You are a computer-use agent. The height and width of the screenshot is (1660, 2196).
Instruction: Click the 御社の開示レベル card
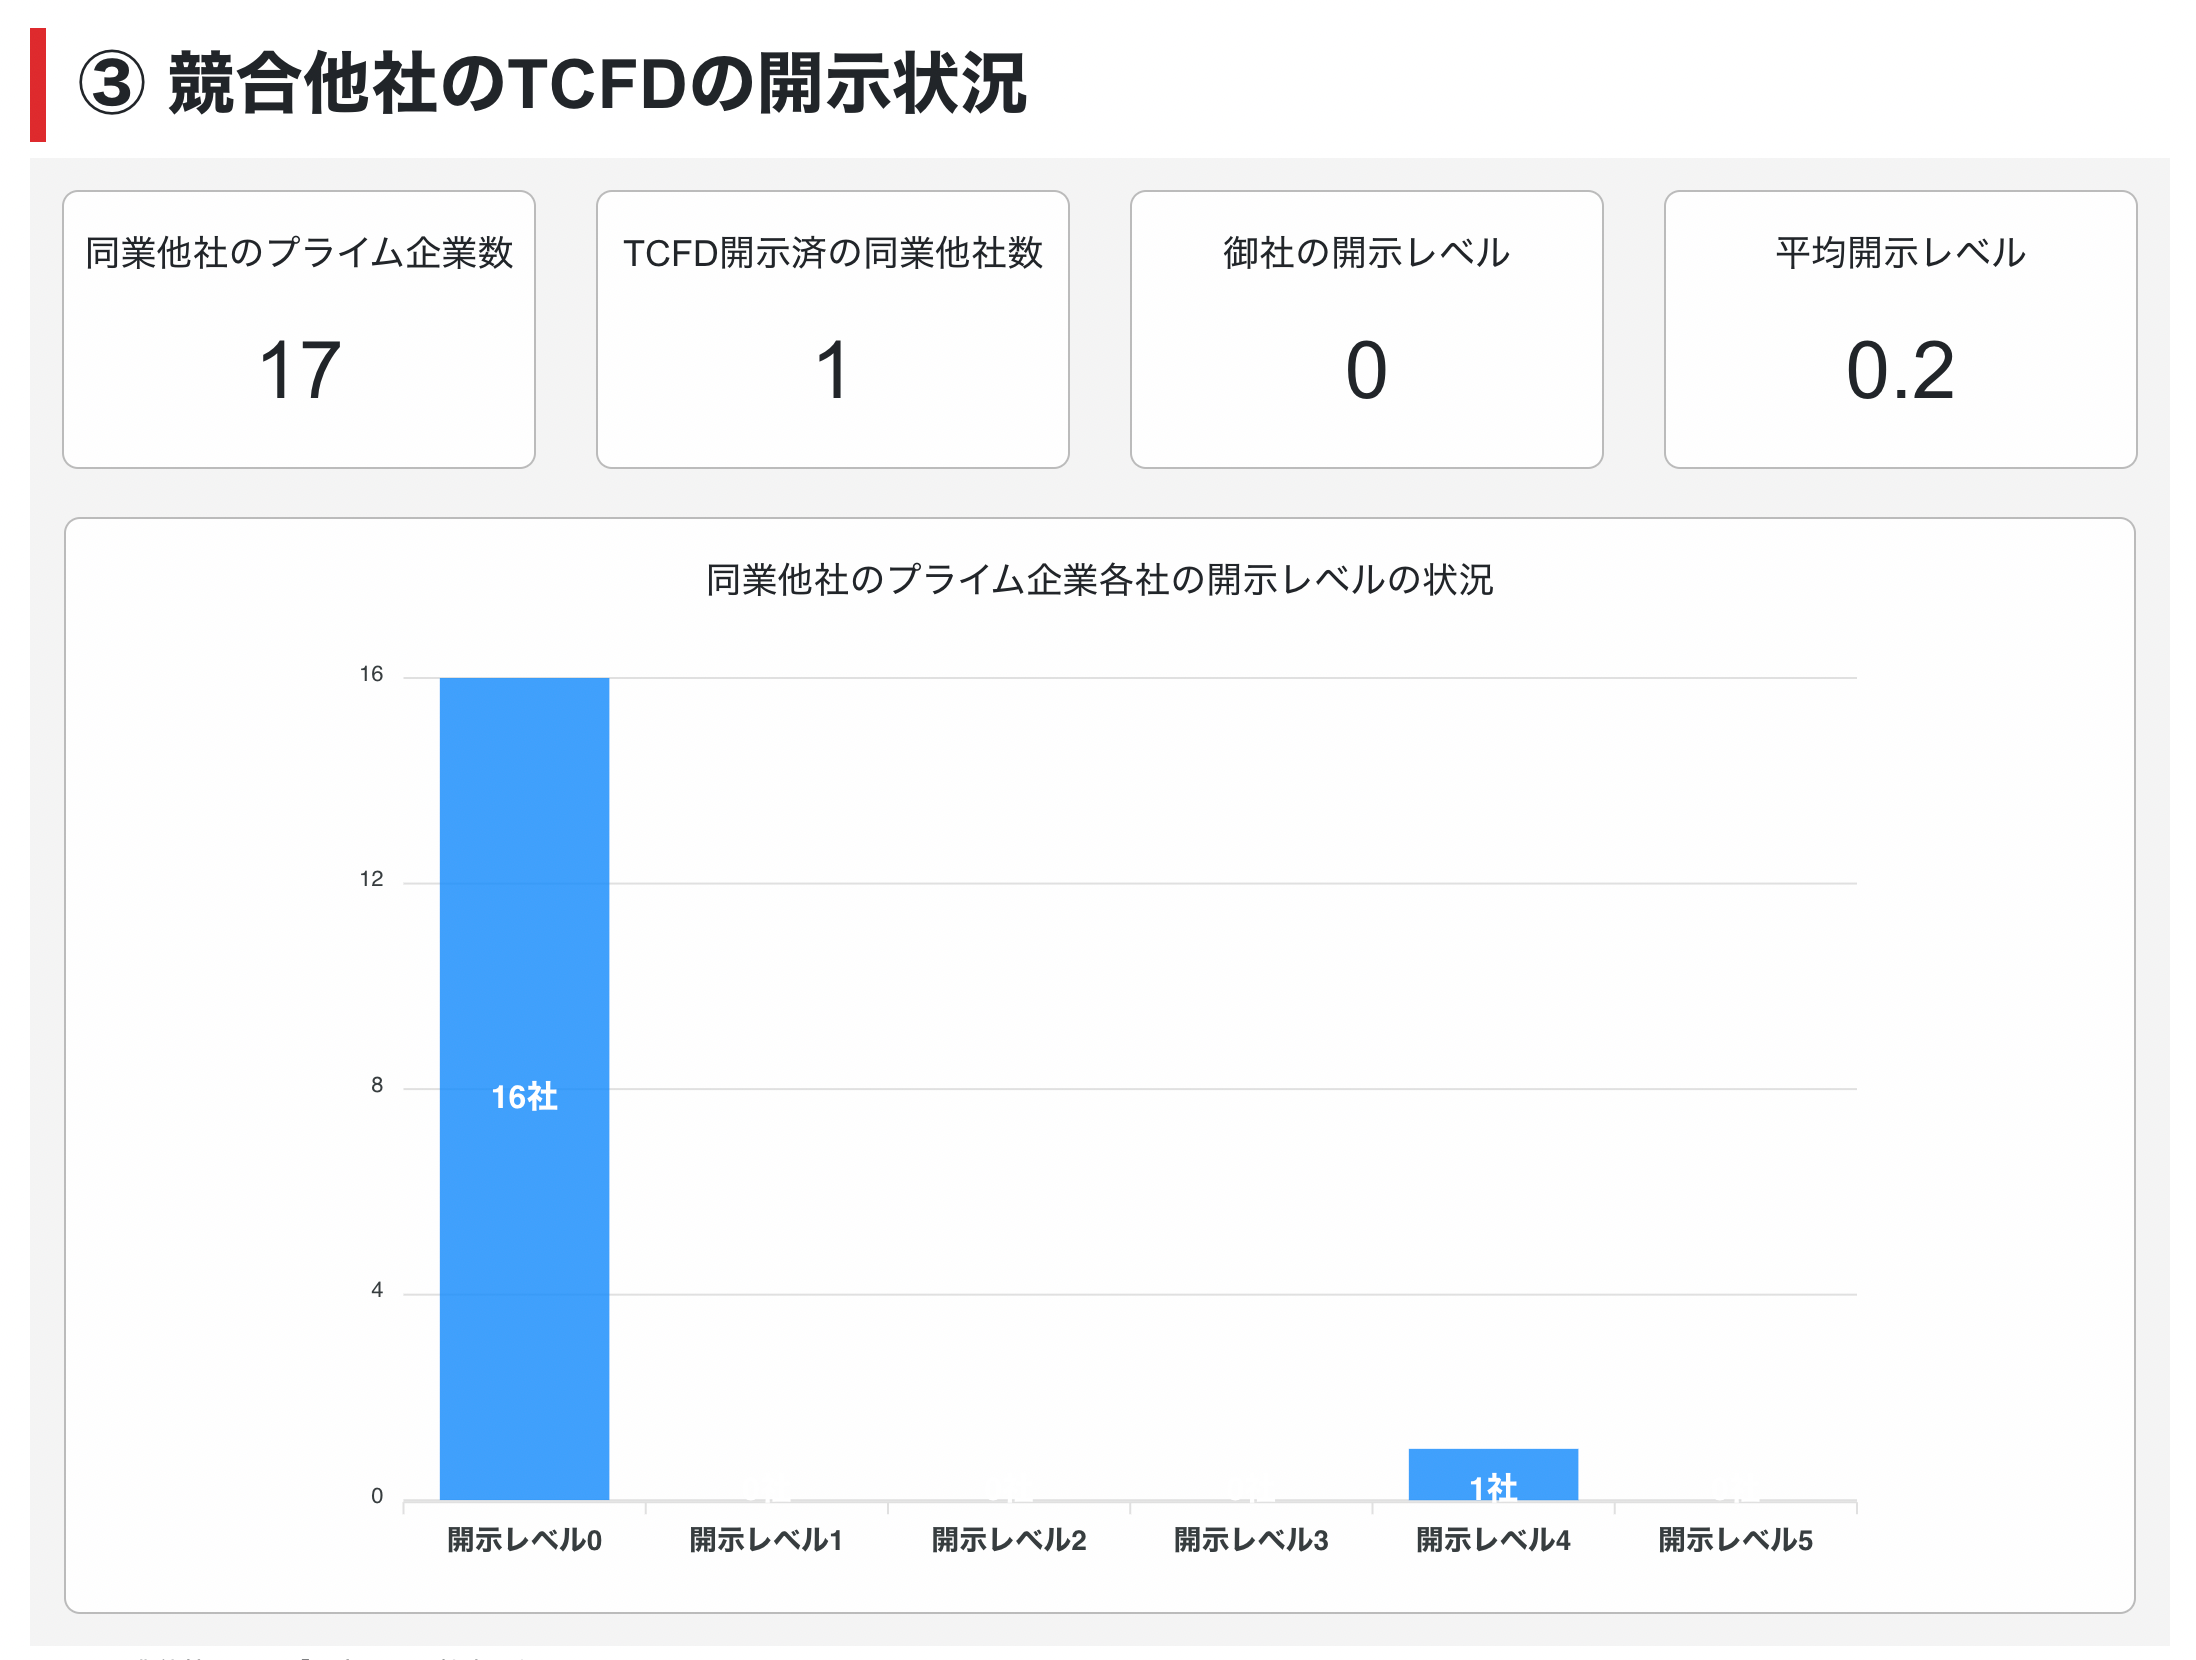click(x=1366, y=329)
